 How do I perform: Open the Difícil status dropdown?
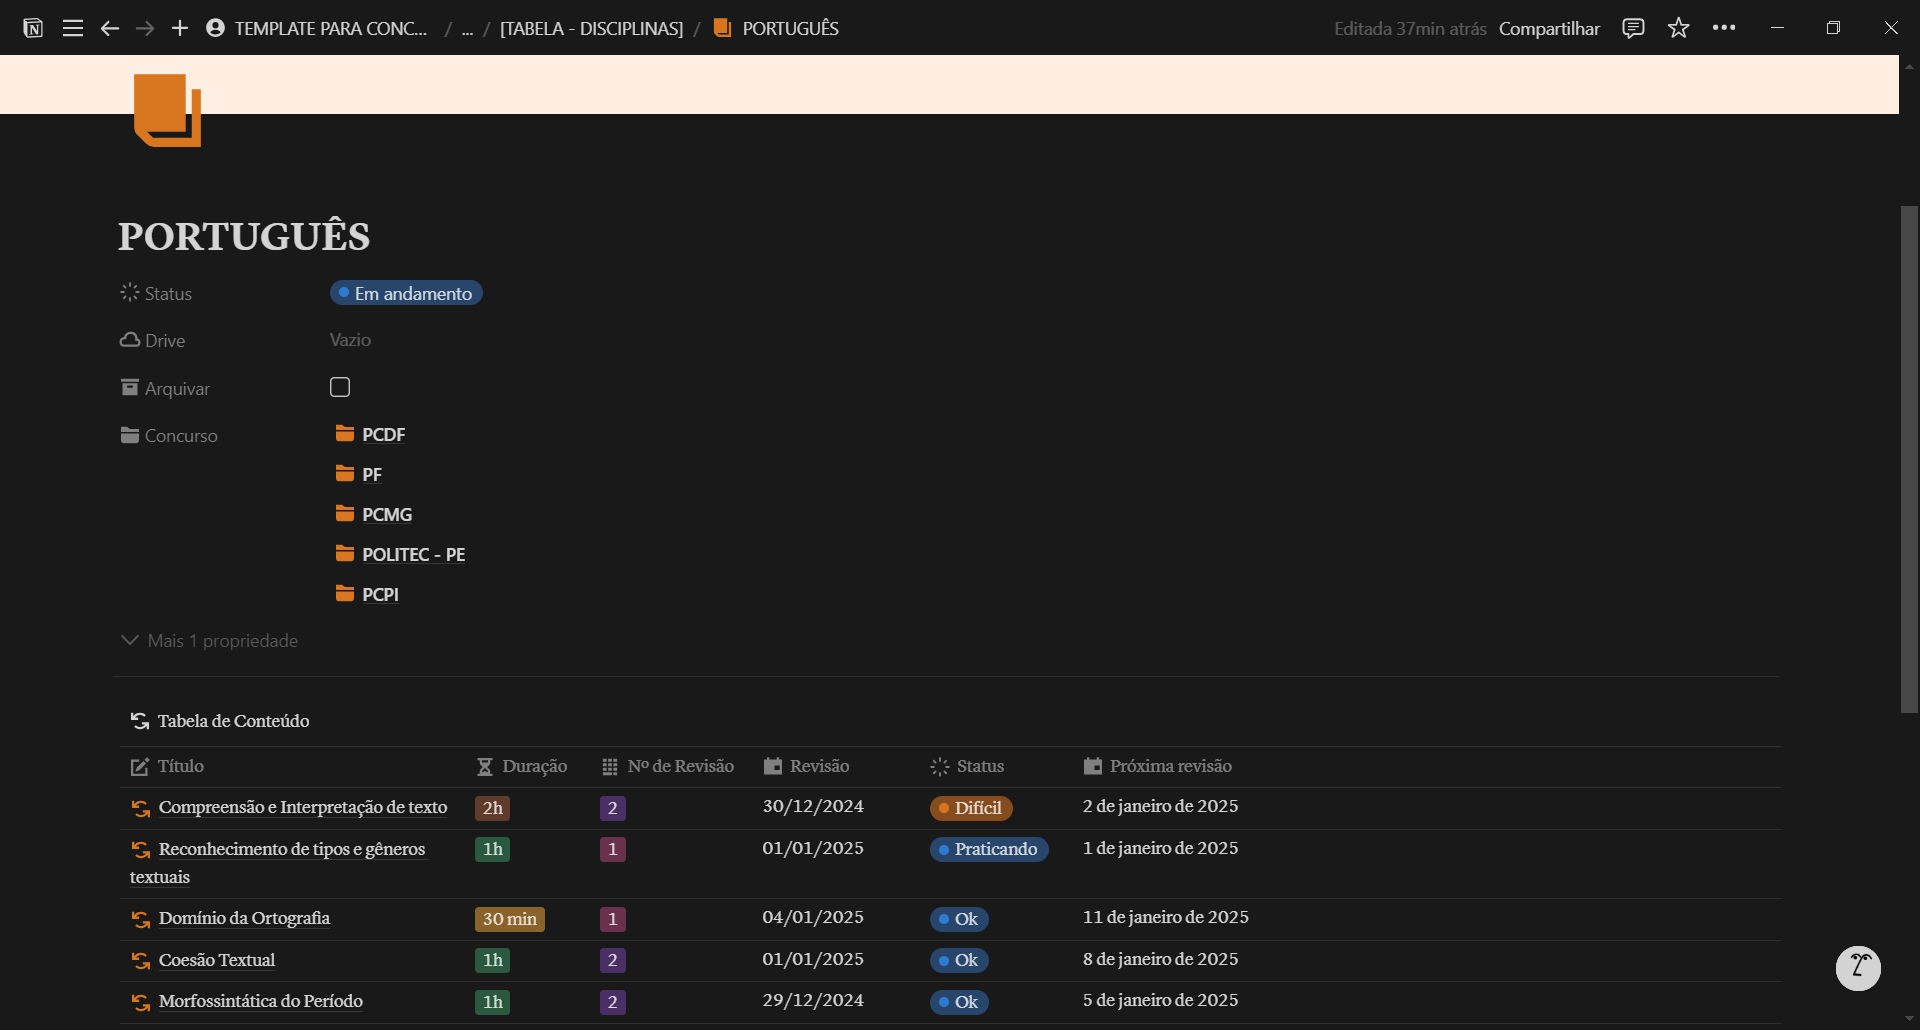click(x=971, y=808)
